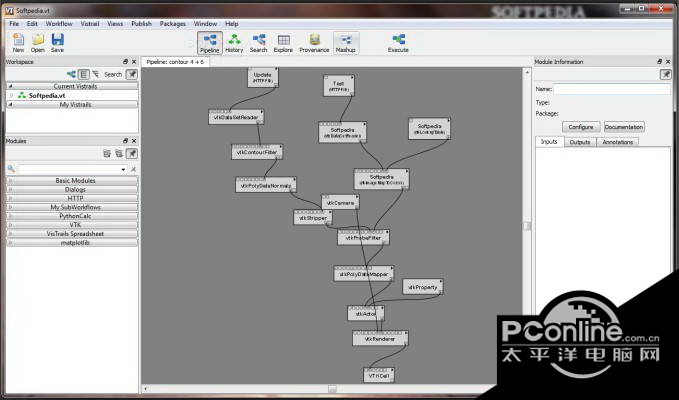Open the module search dropdown arrow
This screenshot has height=400, width=679.
(x=123, y=169)
